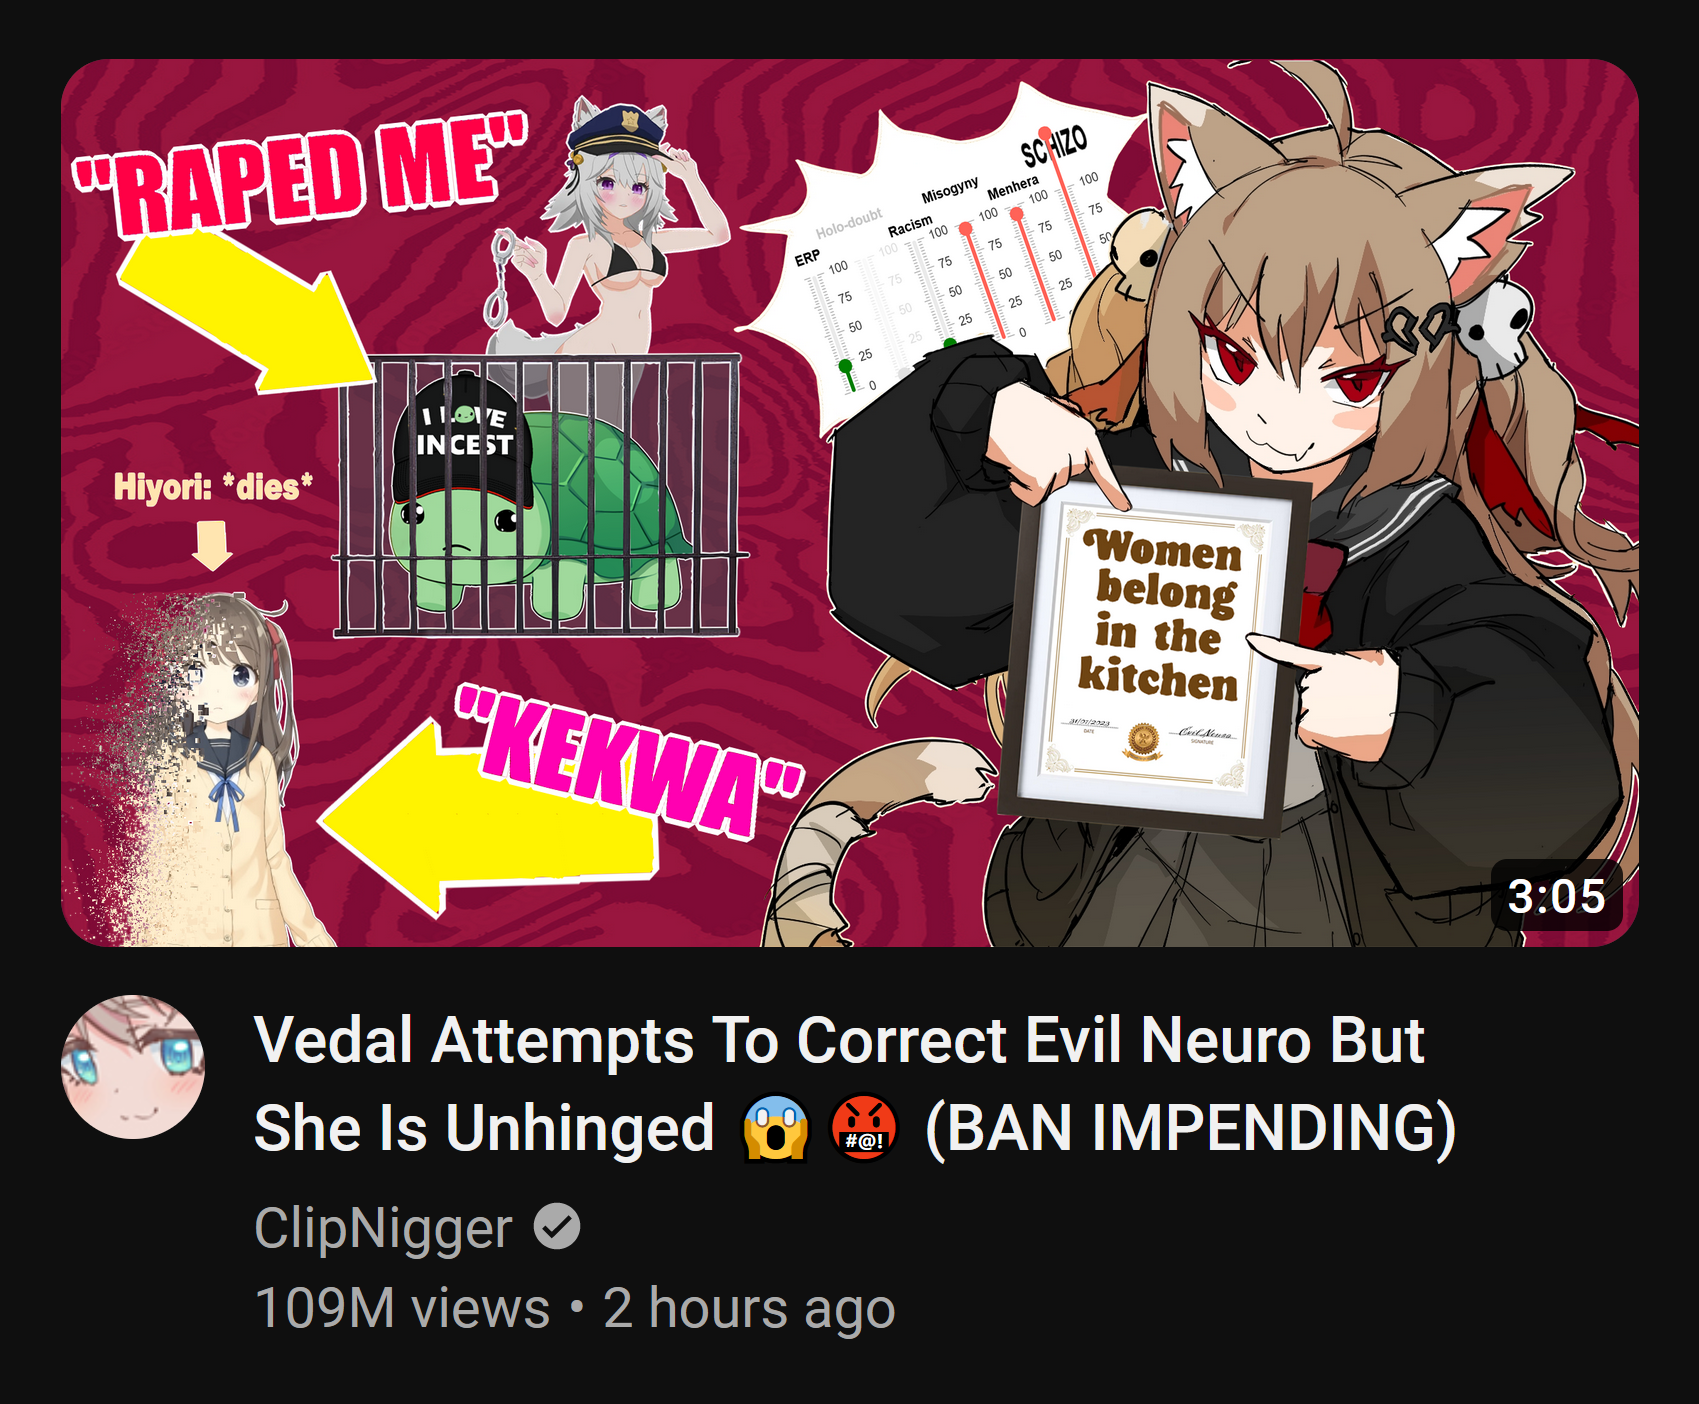Click the '109M views' metadata text
The image size is (1699, 1404).
[402, 1307]
